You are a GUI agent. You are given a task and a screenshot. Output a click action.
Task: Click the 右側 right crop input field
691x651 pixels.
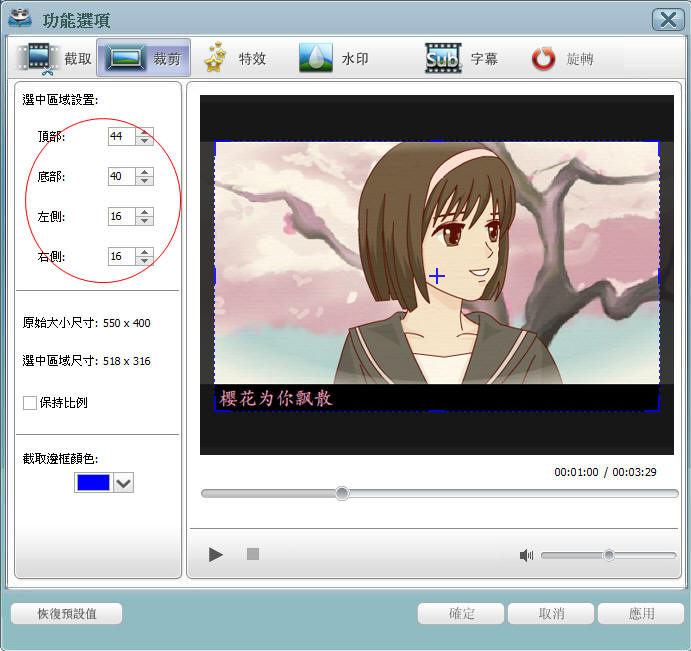click(x=121, y=257)
